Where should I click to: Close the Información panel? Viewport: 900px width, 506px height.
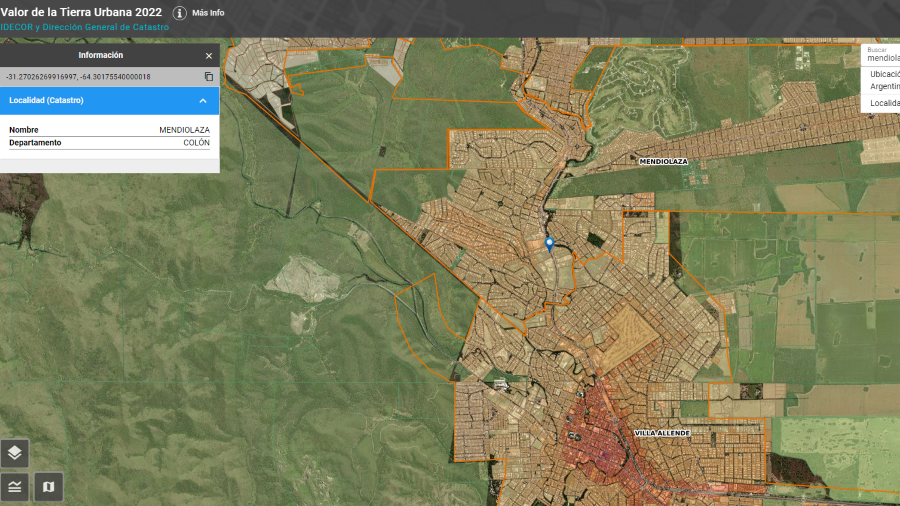[209, 56]
